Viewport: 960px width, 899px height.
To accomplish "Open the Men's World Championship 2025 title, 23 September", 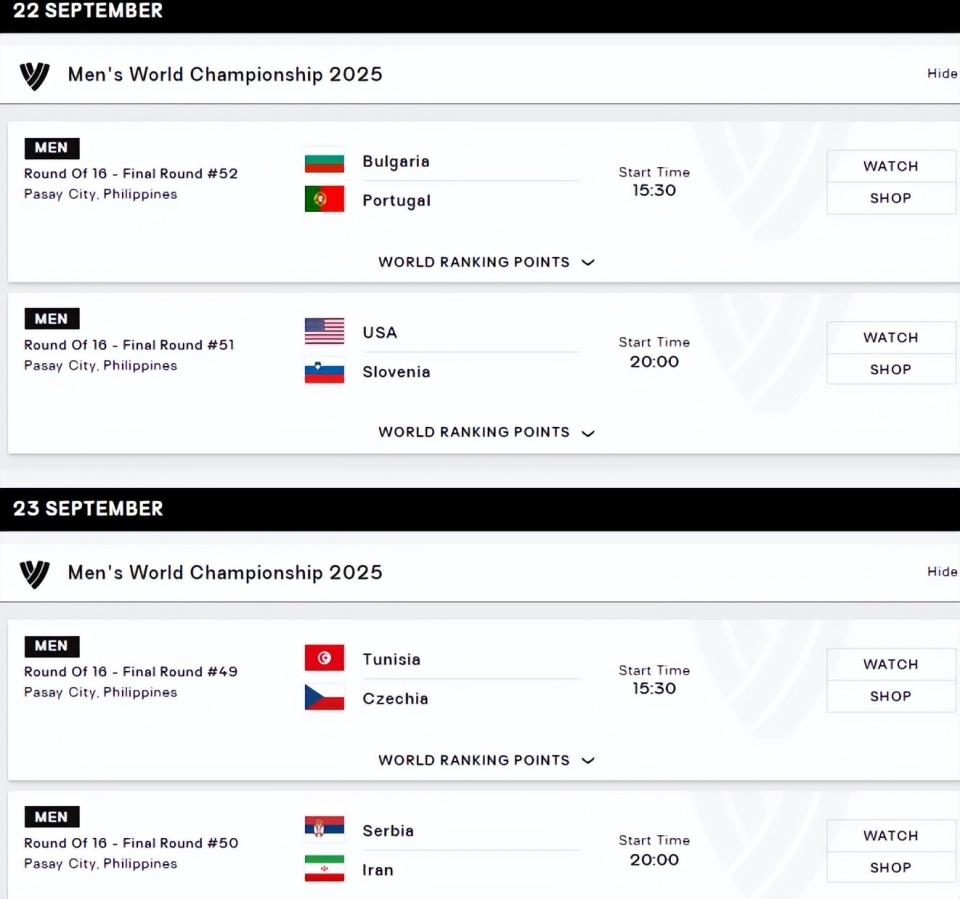I will pos(225,573).
